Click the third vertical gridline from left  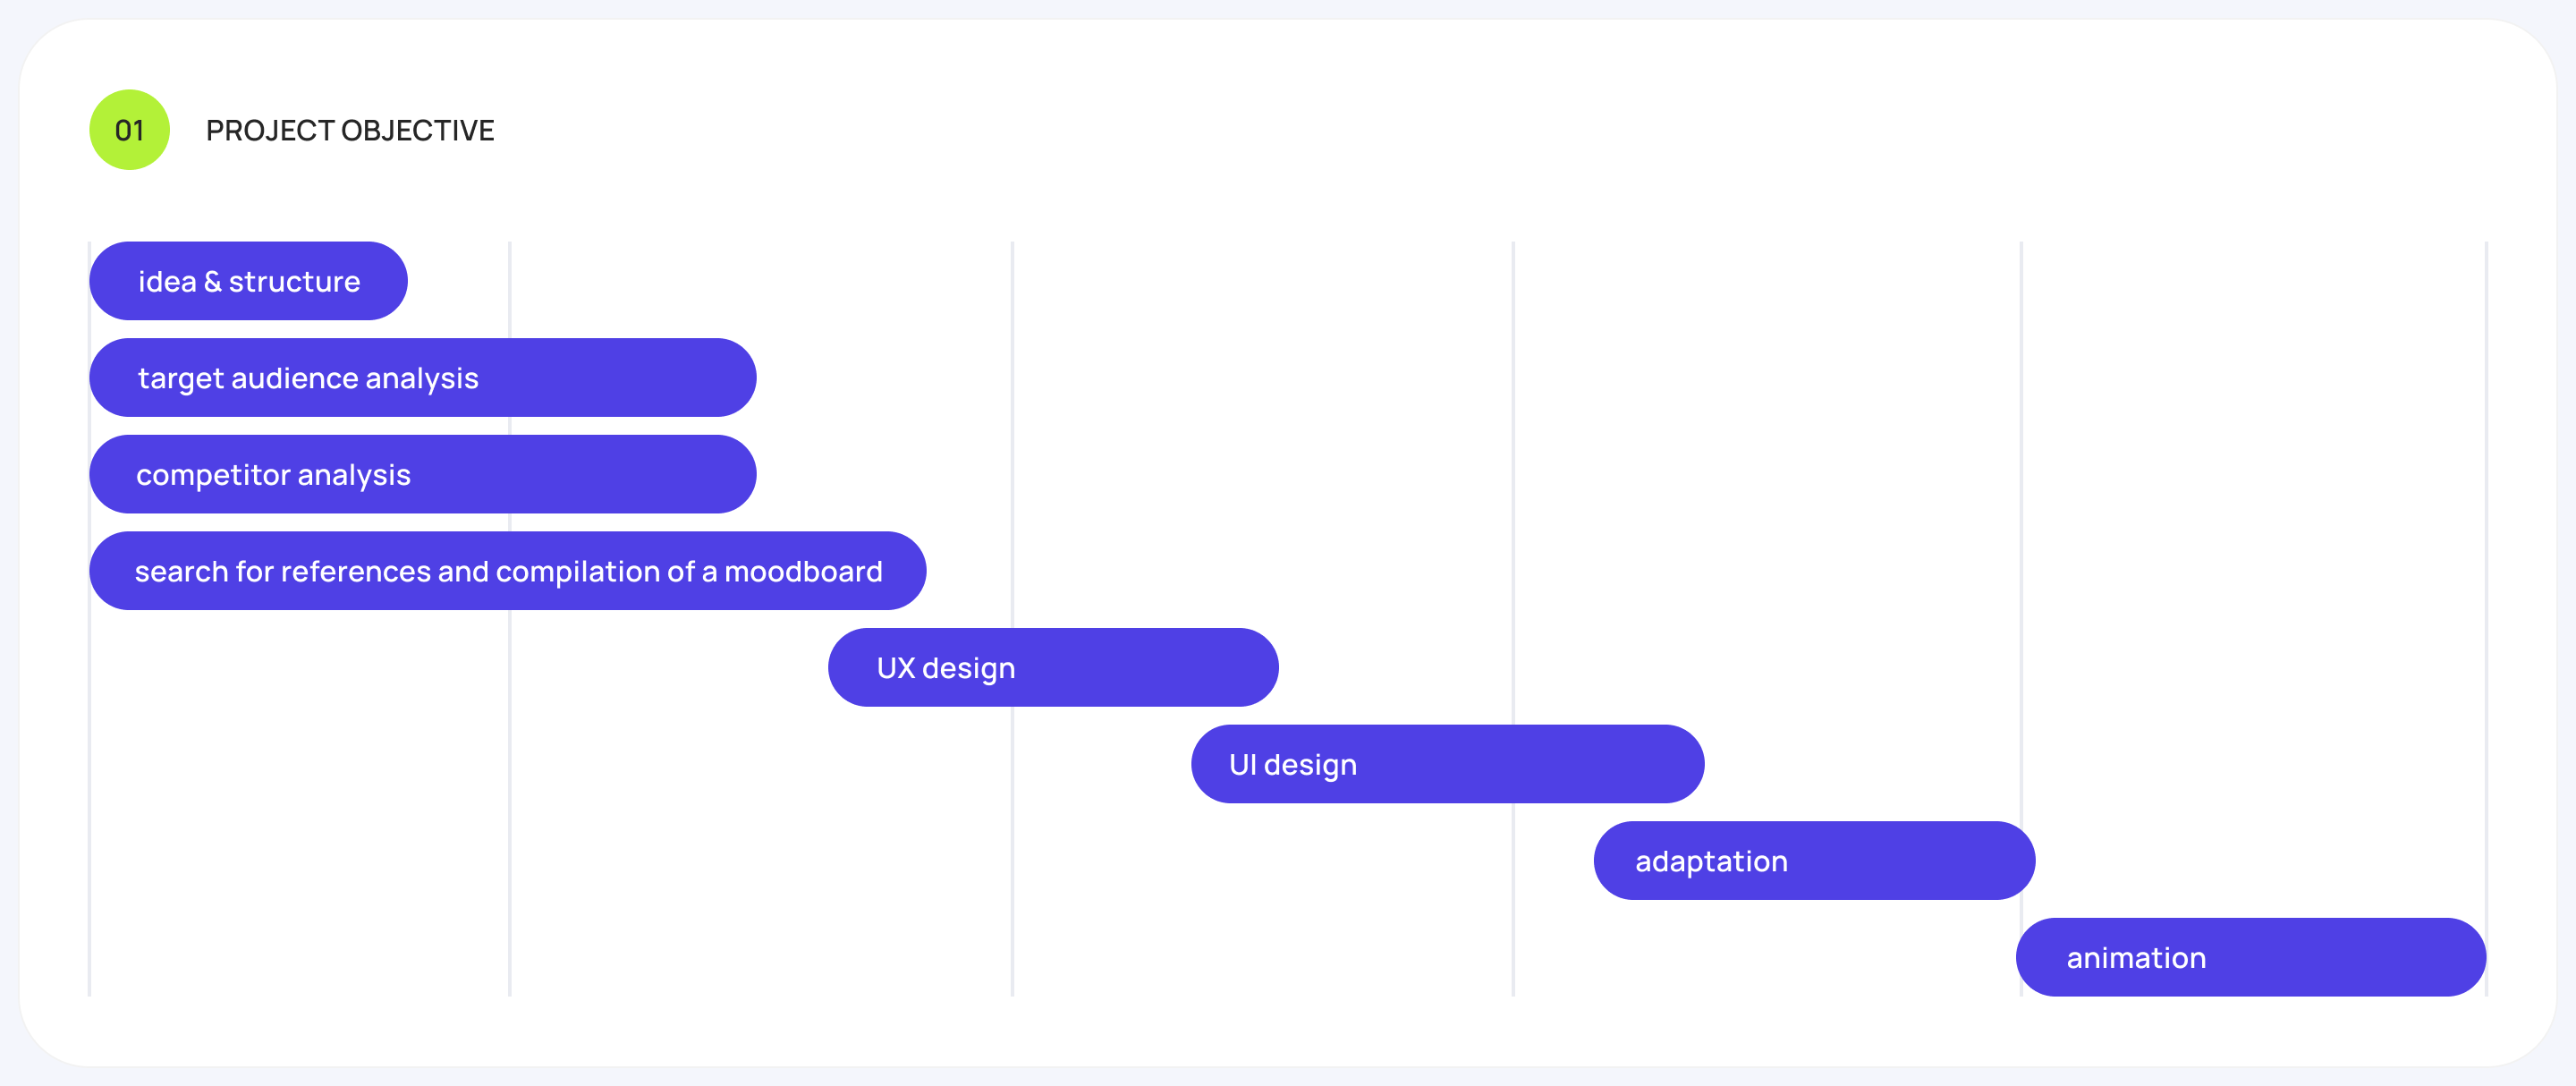[1012, 850]
